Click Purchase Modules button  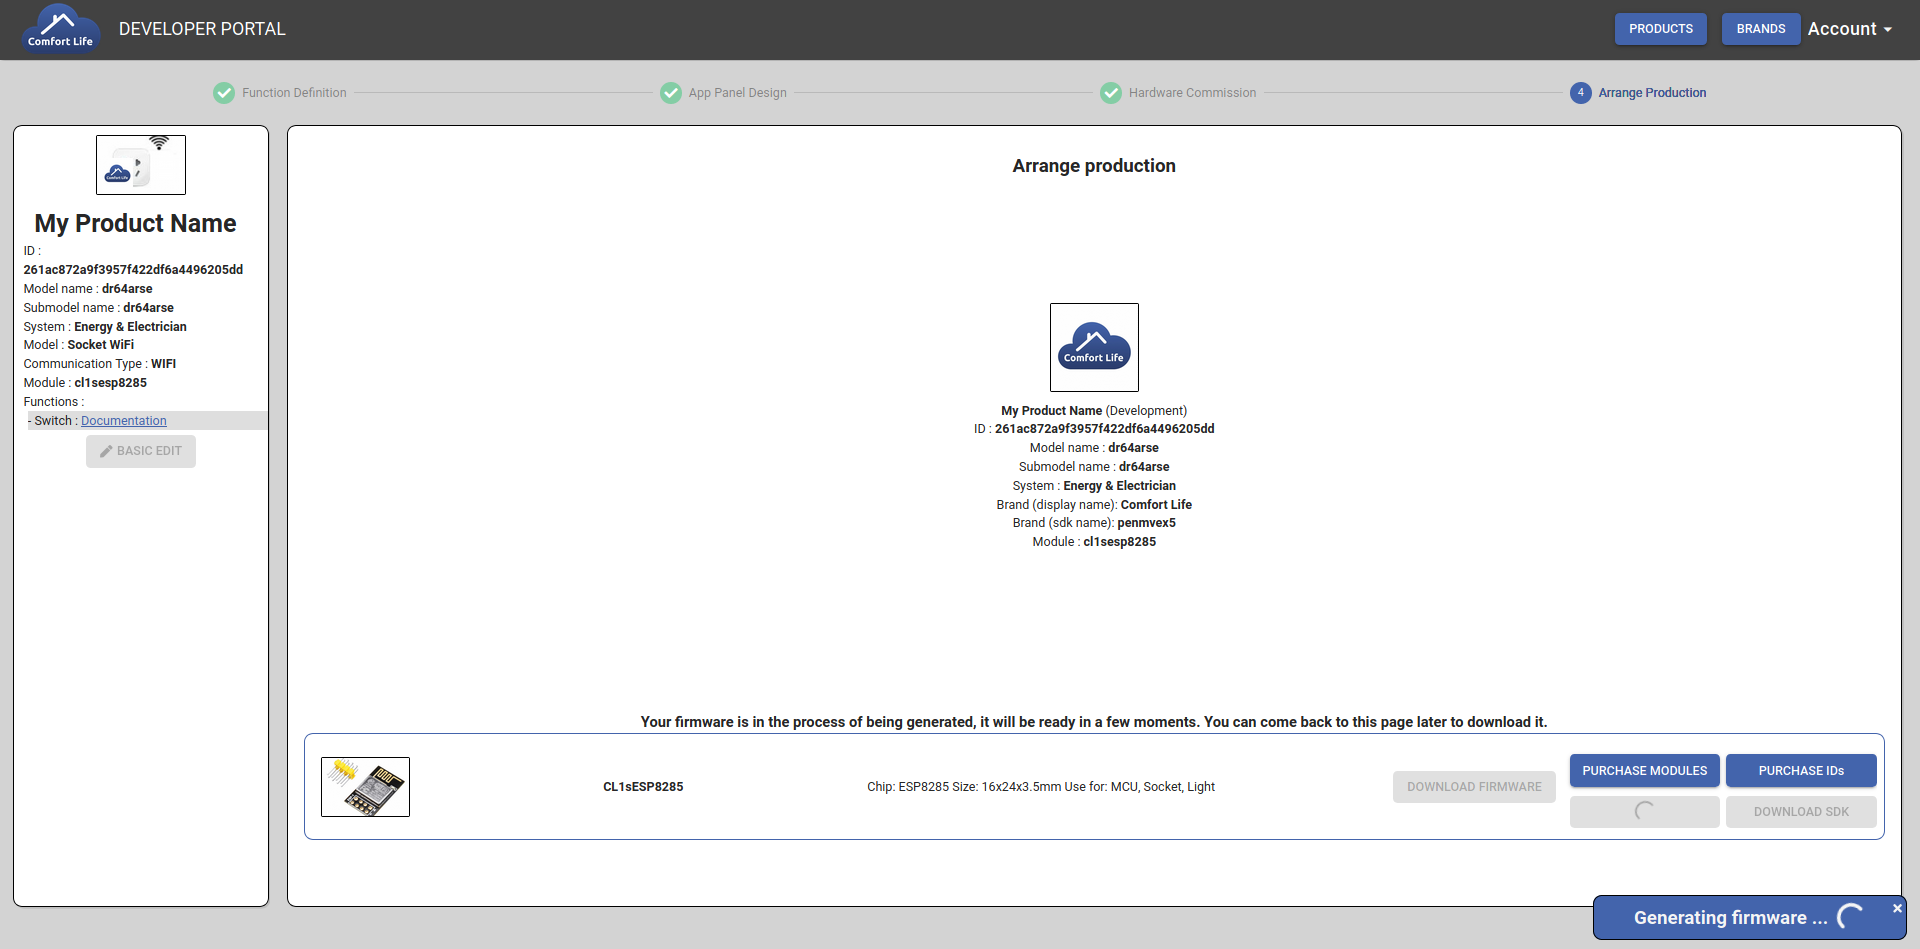click(x=1644, y=771)
